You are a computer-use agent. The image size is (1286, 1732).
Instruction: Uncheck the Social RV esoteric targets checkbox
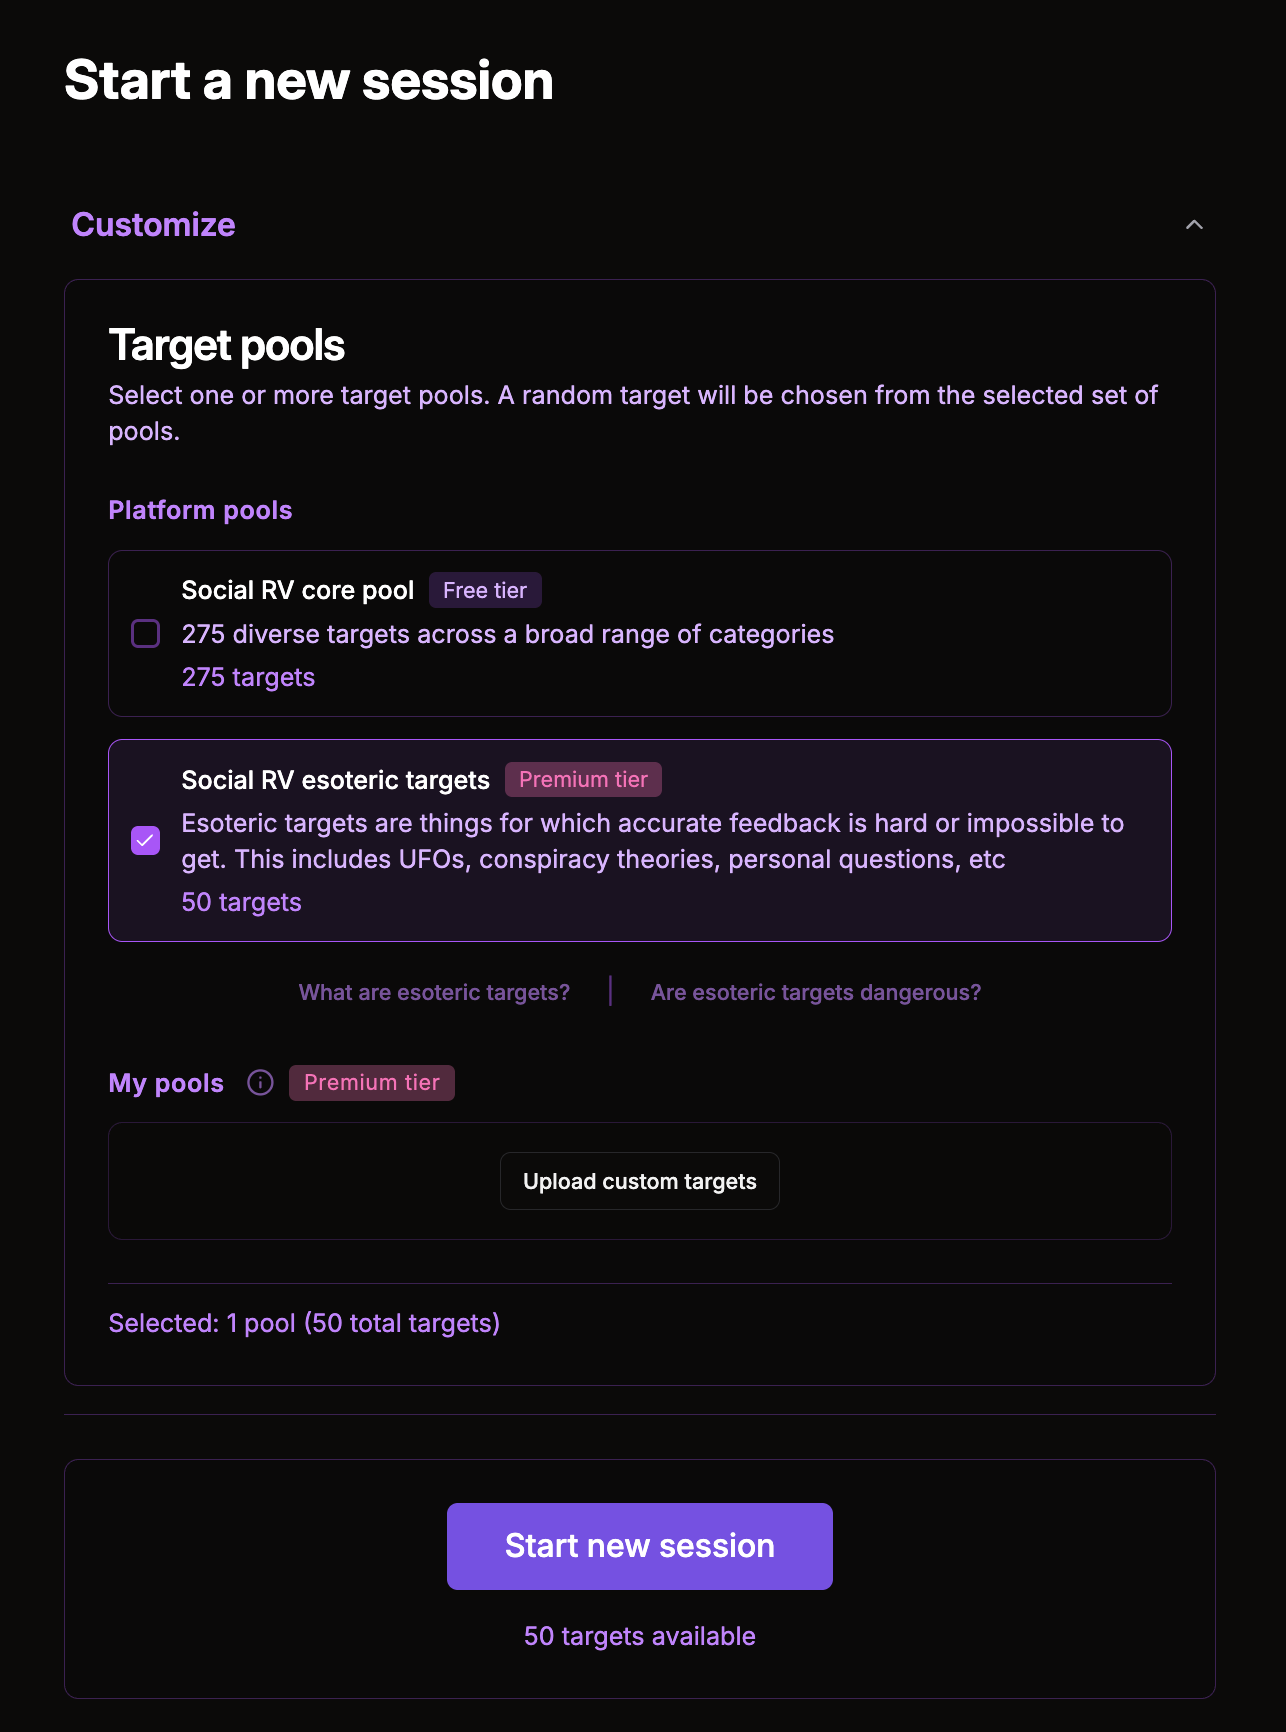point(146,841)
